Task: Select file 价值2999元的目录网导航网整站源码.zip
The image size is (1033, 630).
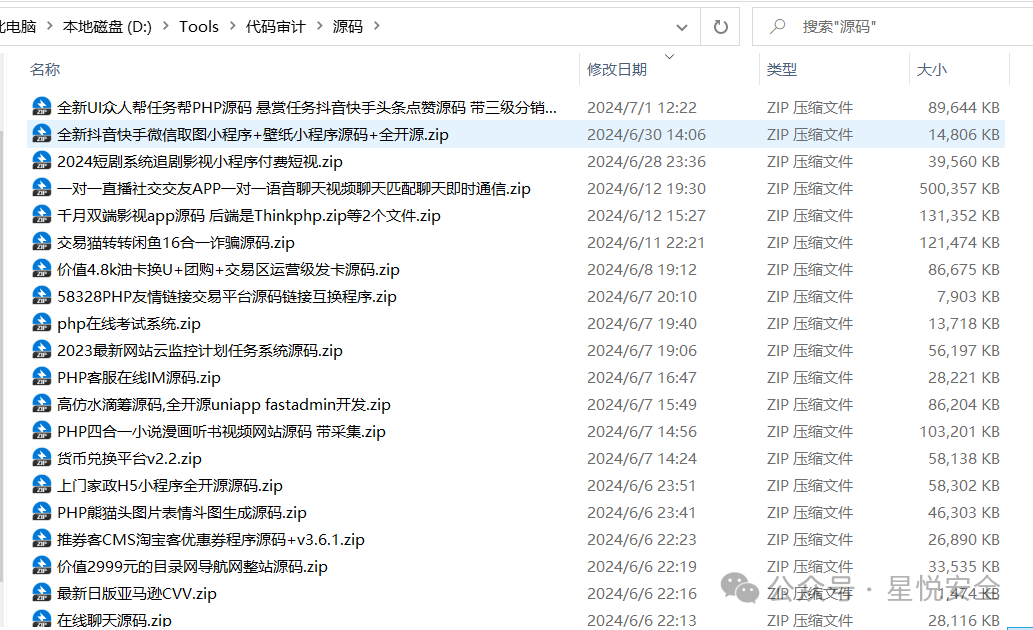Action: [x=192, y=567]
